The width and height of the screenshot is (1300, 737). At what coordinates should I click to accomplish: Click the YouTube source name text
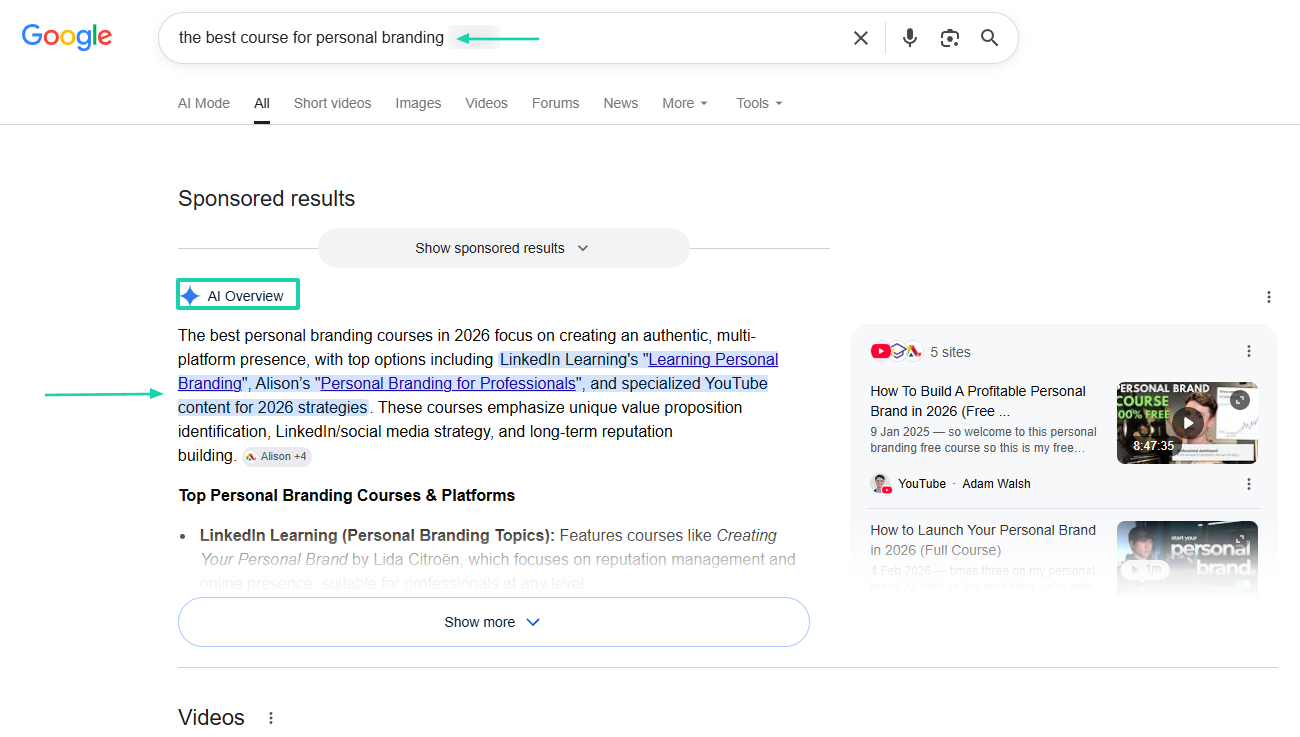coord(922,484)
